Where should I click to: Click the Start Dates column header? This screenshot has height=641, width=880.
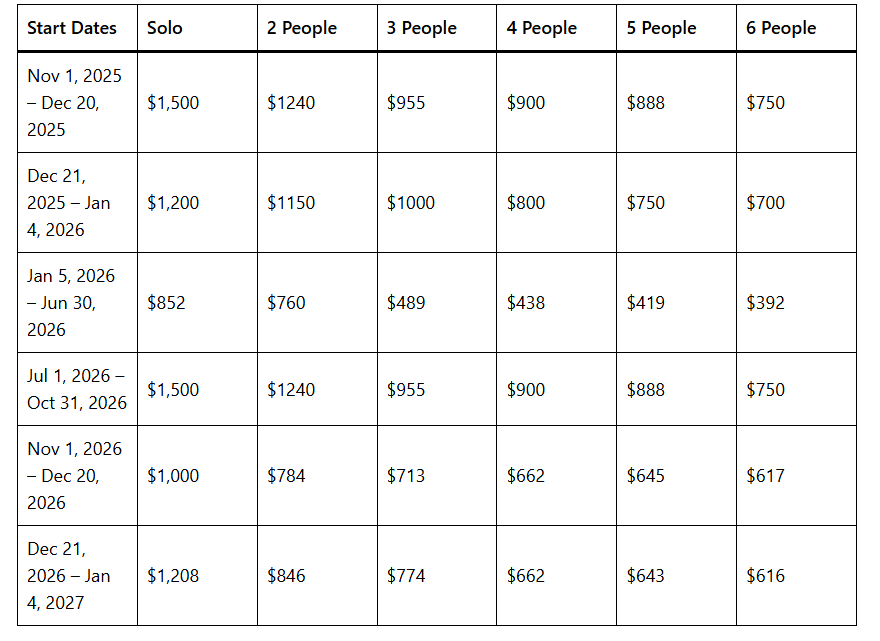[x=72, y=28]
